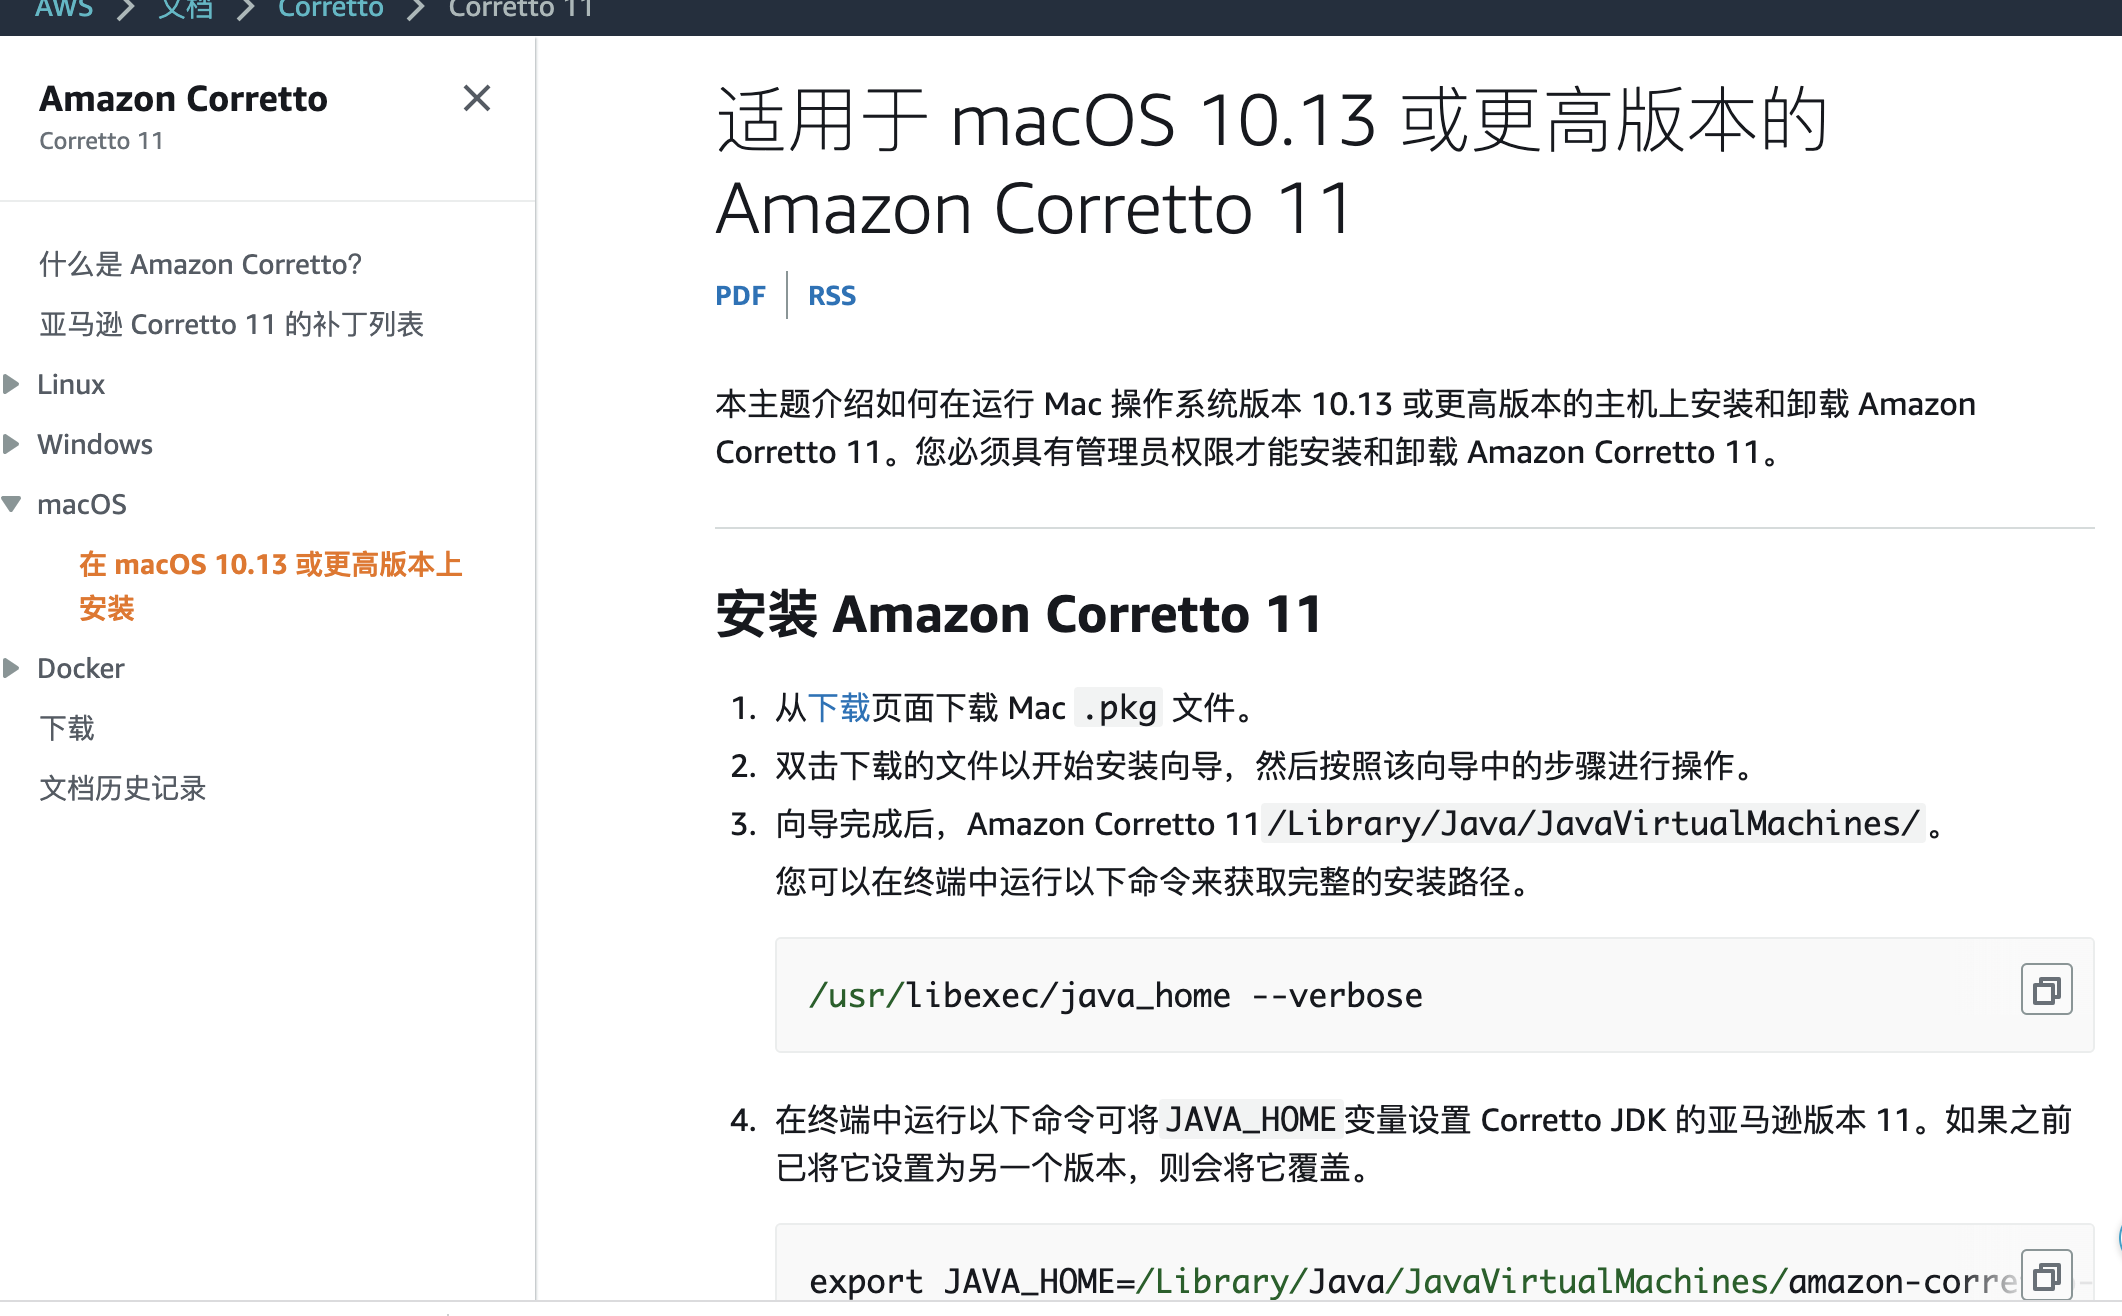This screenshot has width=2122, height=1316.
Task: Click the Linux sidebar label
Action: 71,384
